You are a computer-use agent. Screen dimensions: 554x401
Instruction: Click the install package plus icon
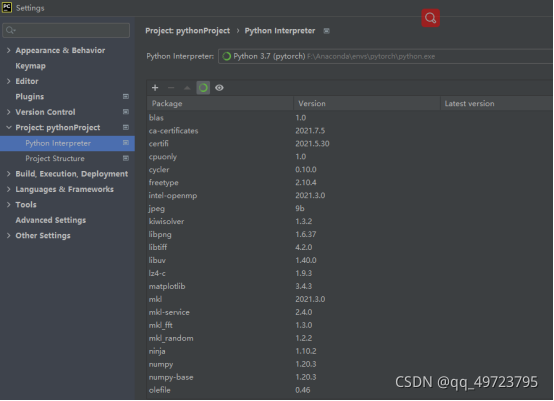(155, 88)
